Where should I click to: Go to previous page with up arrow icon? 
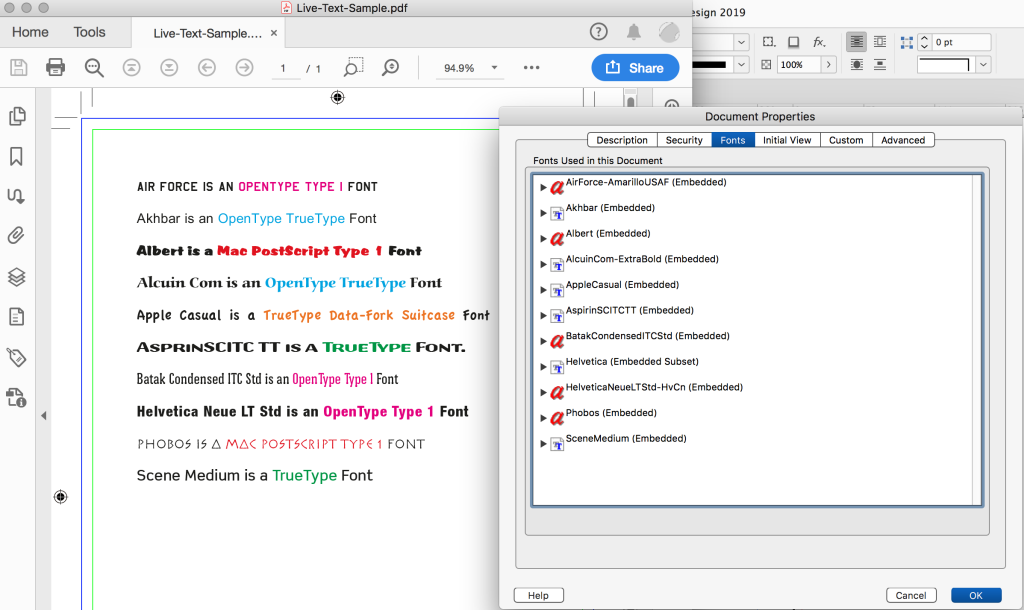pyautogui.click(x=131, y=67)
